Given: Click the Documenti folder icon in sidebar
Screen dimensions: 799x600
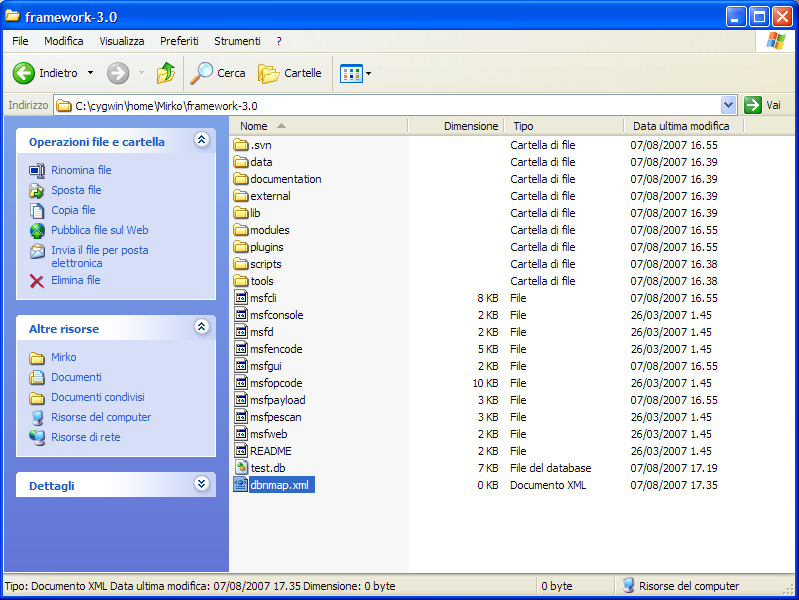Looking at the screenshot, I should tap(37, 377).
